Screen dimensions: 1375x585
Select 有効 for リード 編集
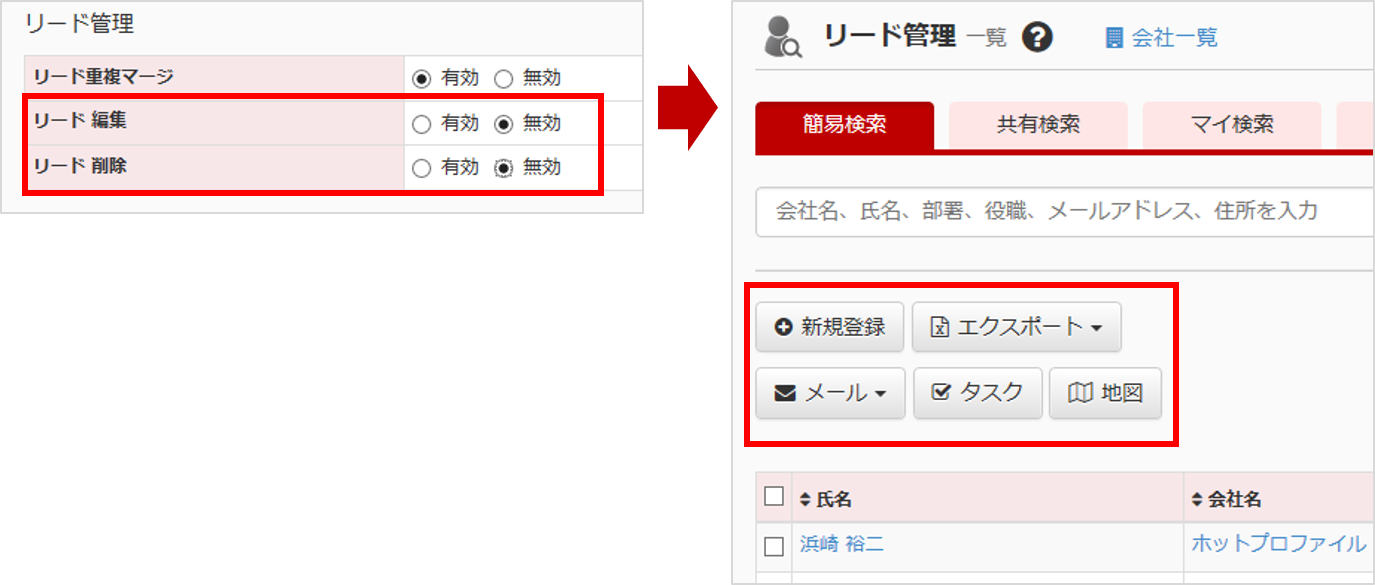(421, 124)
